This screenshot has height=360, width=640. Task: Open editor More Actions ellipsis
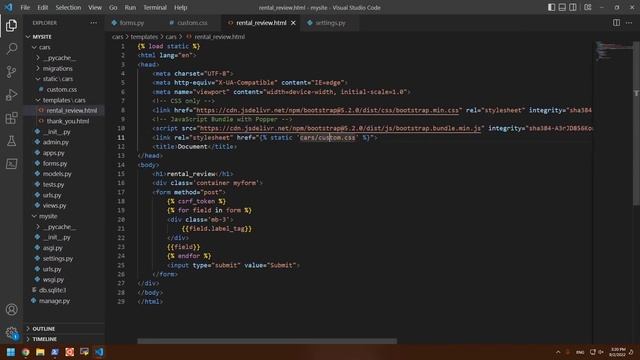tap(629, 23)
